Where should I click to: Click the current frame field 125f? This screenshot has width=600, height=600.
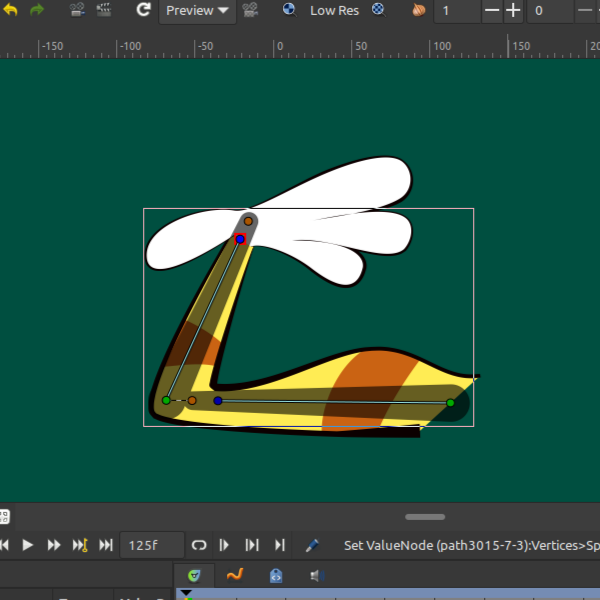(x=152, y=545)
